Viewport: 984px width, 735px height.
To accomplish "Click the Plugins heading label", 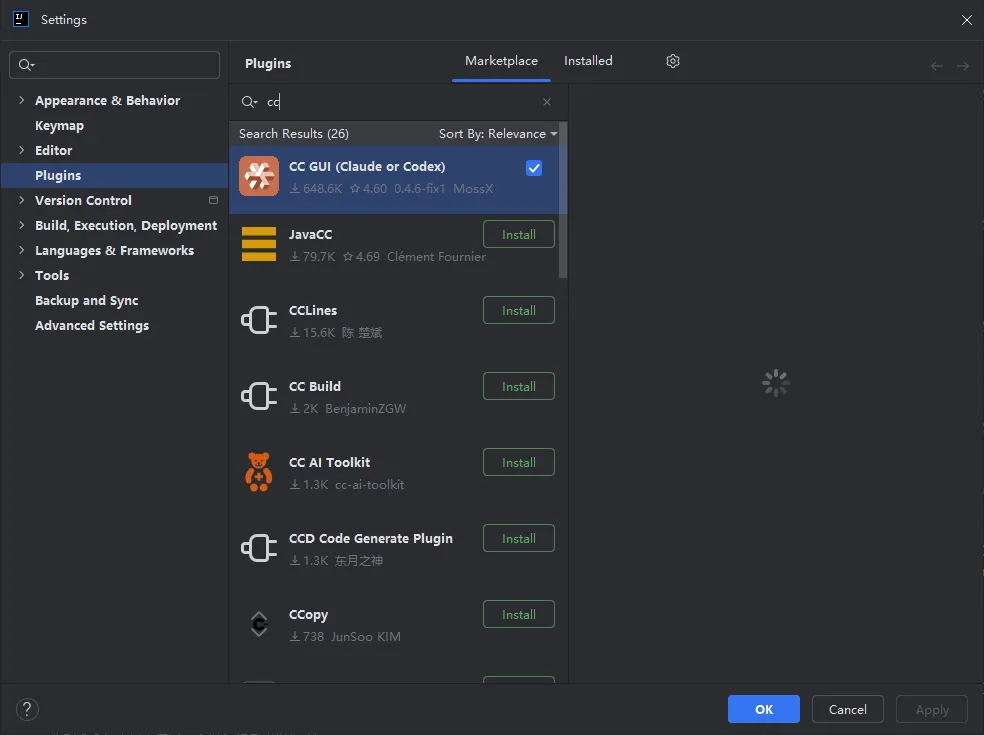I will (268, 63).
